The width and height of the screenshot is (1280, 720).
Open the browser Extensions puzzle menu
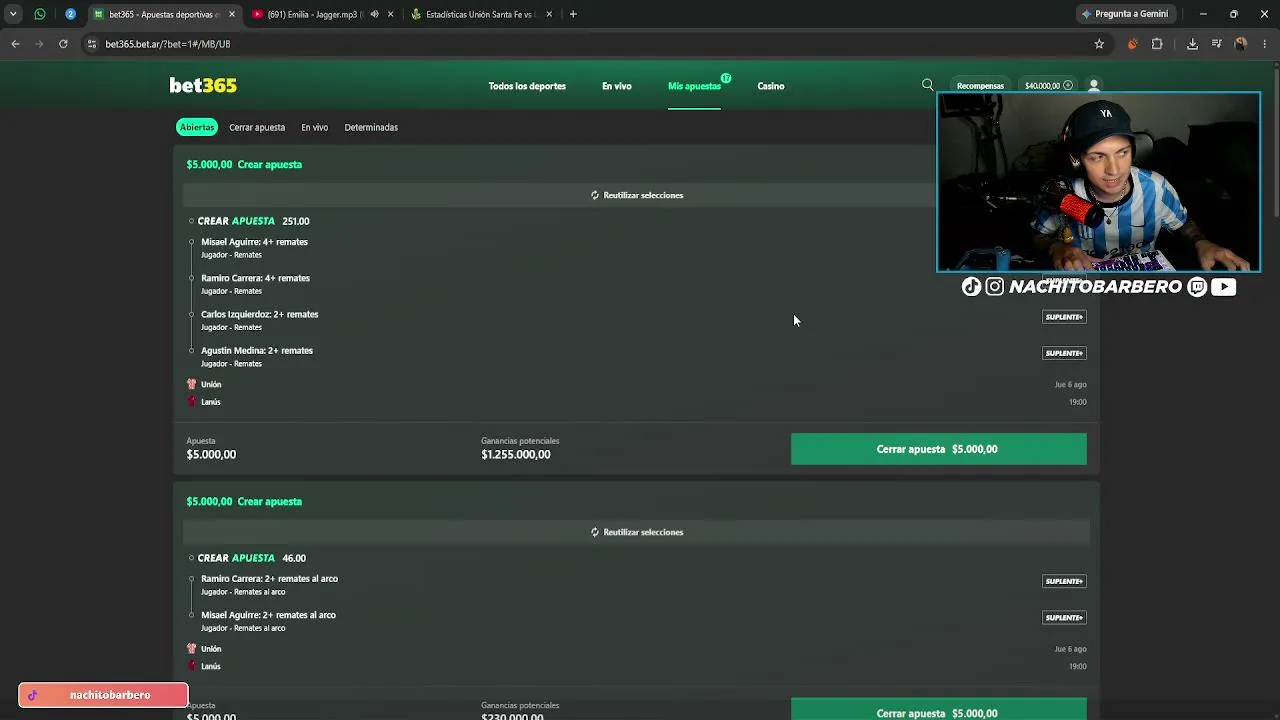coord(1157,44)
